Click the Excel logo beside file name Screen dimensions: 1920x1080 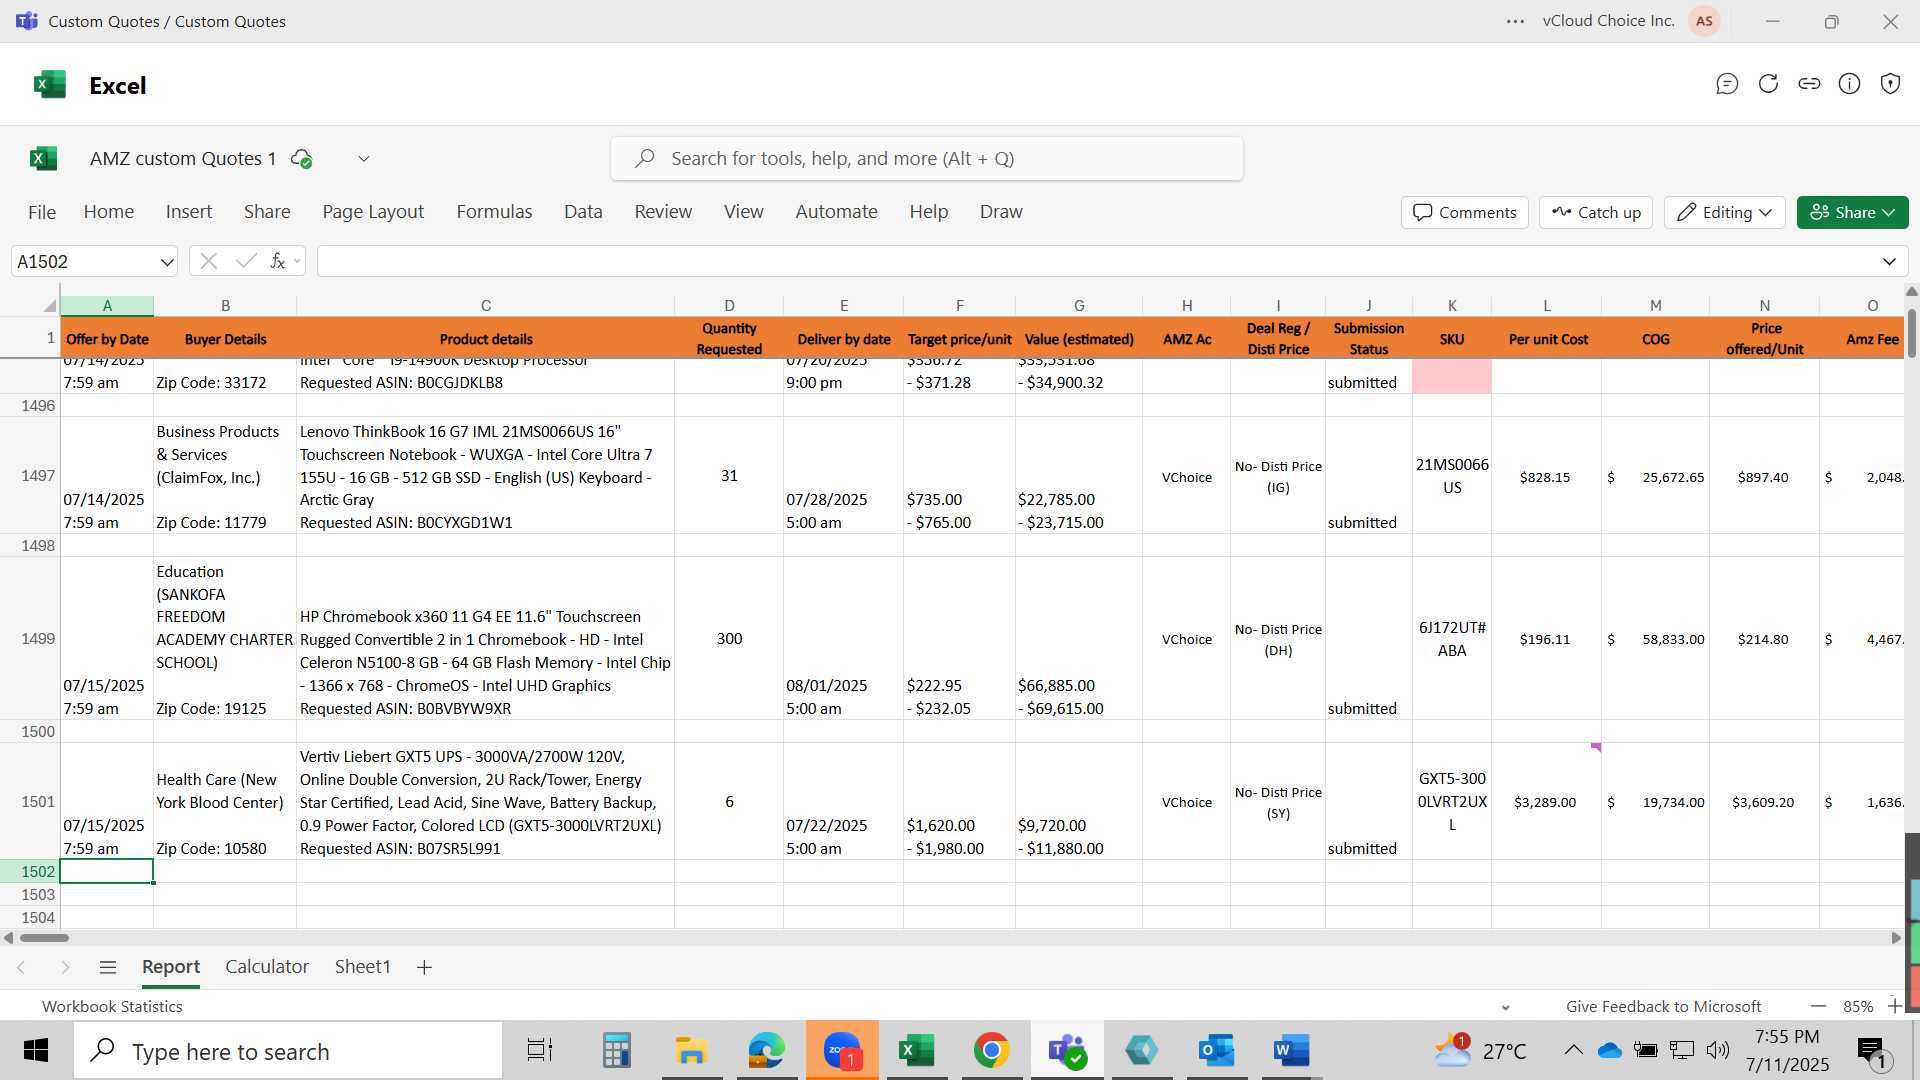pyautogui.click(x=43, y=158)
